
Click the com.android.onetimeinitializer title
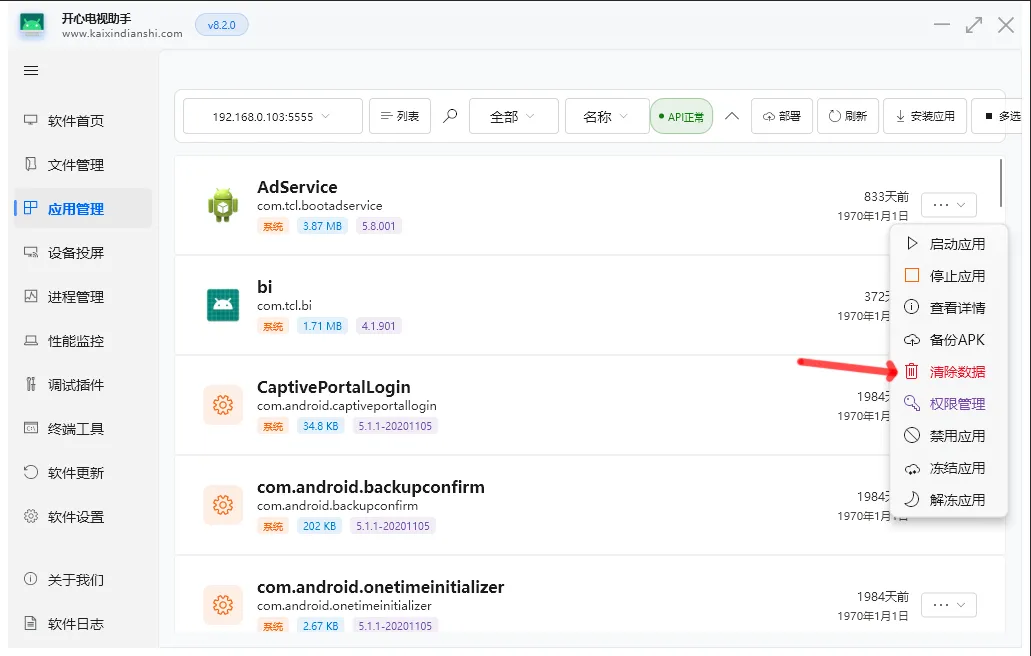[381, 587]
